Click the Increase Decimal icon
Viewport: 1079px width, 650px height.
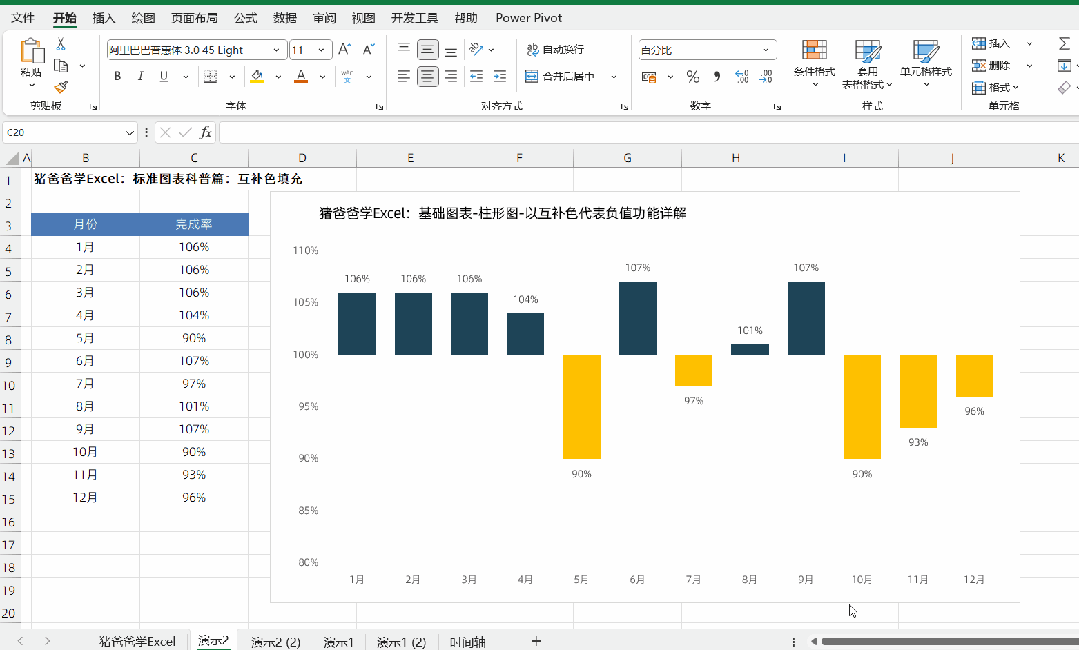click(x=742, y=76)
